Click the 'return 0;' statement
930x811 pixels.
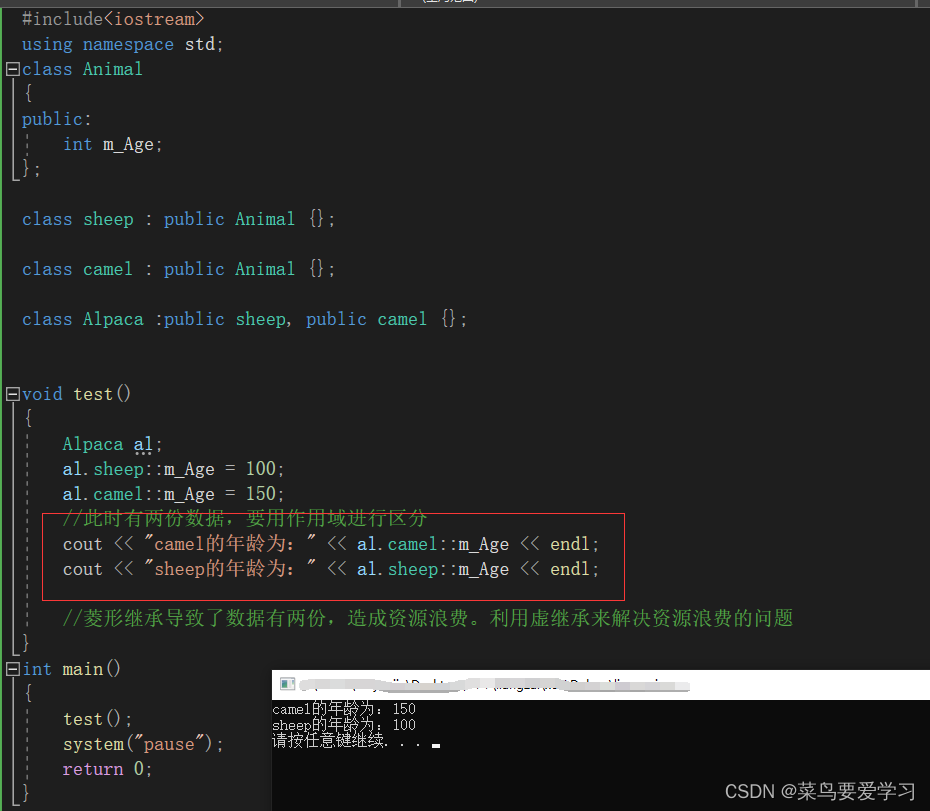(x=107, y=769)
